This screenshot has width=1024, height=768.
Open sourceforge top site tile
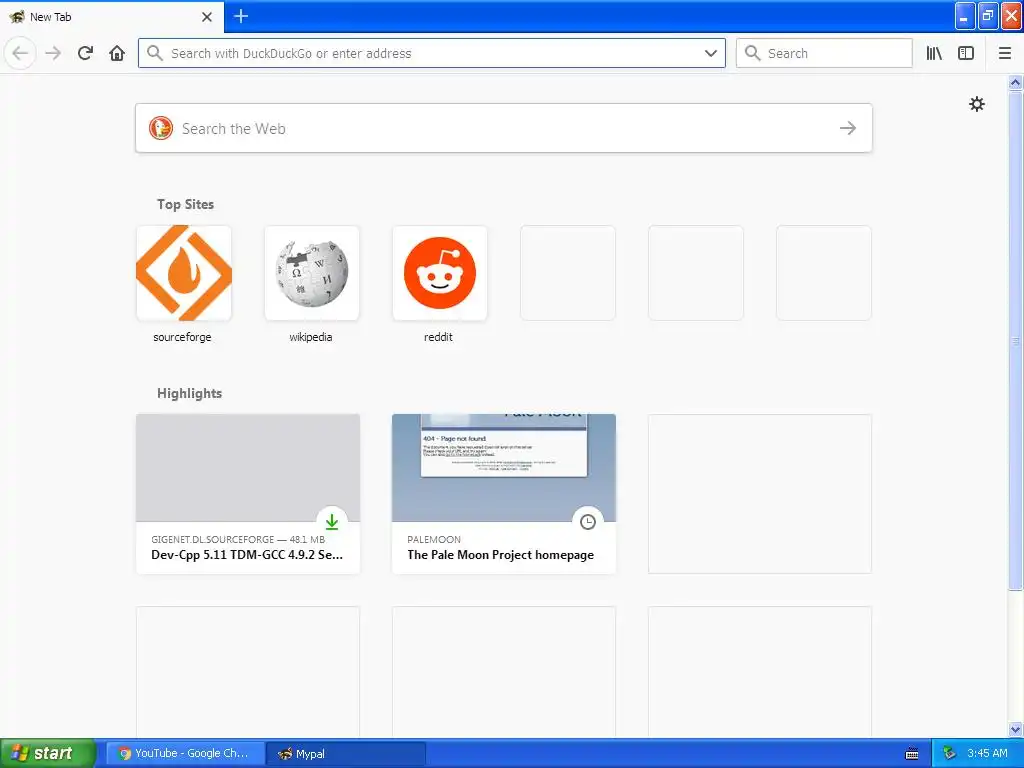184,273
